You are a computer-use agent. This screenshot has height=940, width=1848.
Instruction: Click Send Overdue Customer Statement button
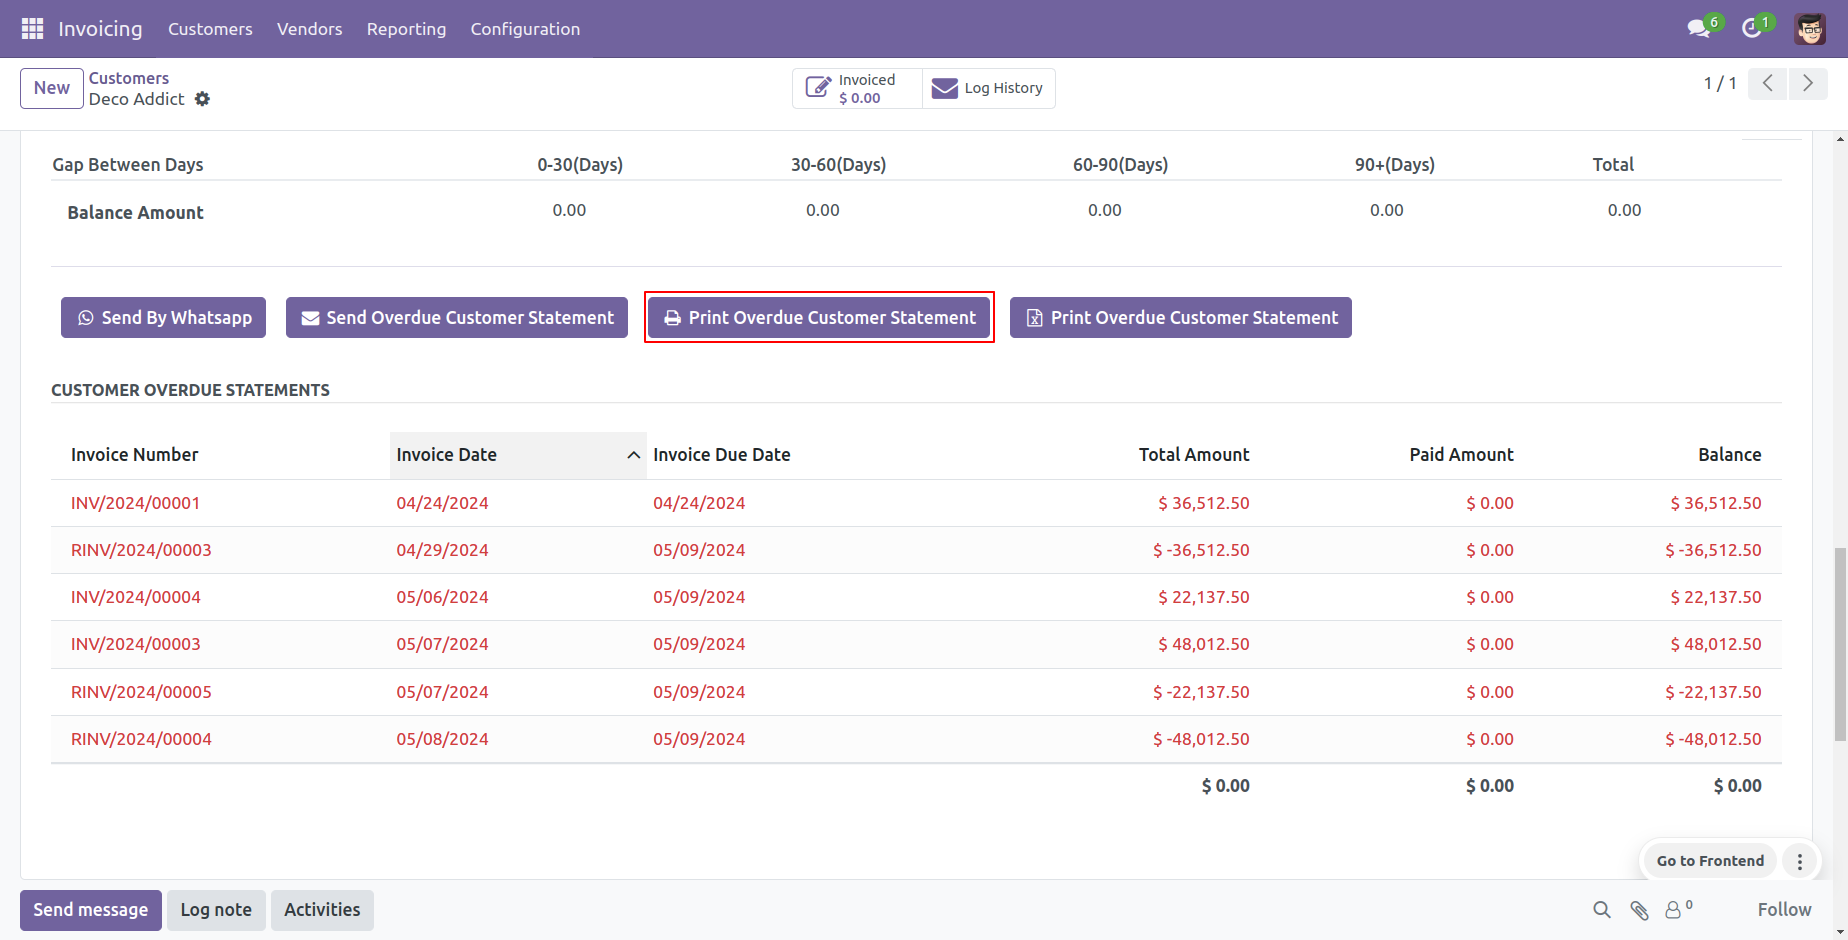tap(457, 318)
